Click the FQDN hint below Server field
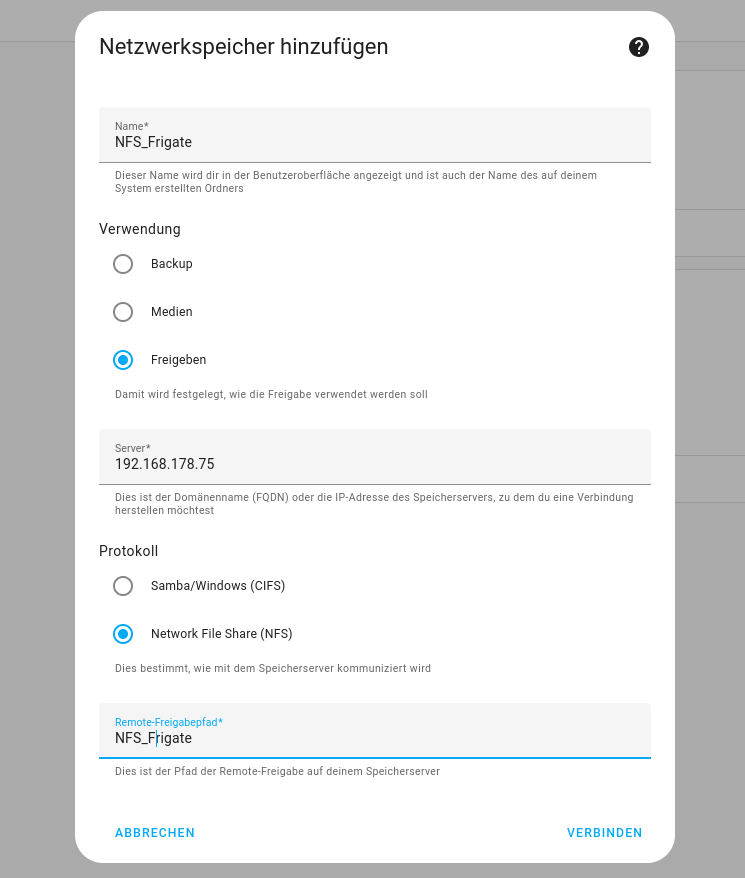 tap(373, 503)
